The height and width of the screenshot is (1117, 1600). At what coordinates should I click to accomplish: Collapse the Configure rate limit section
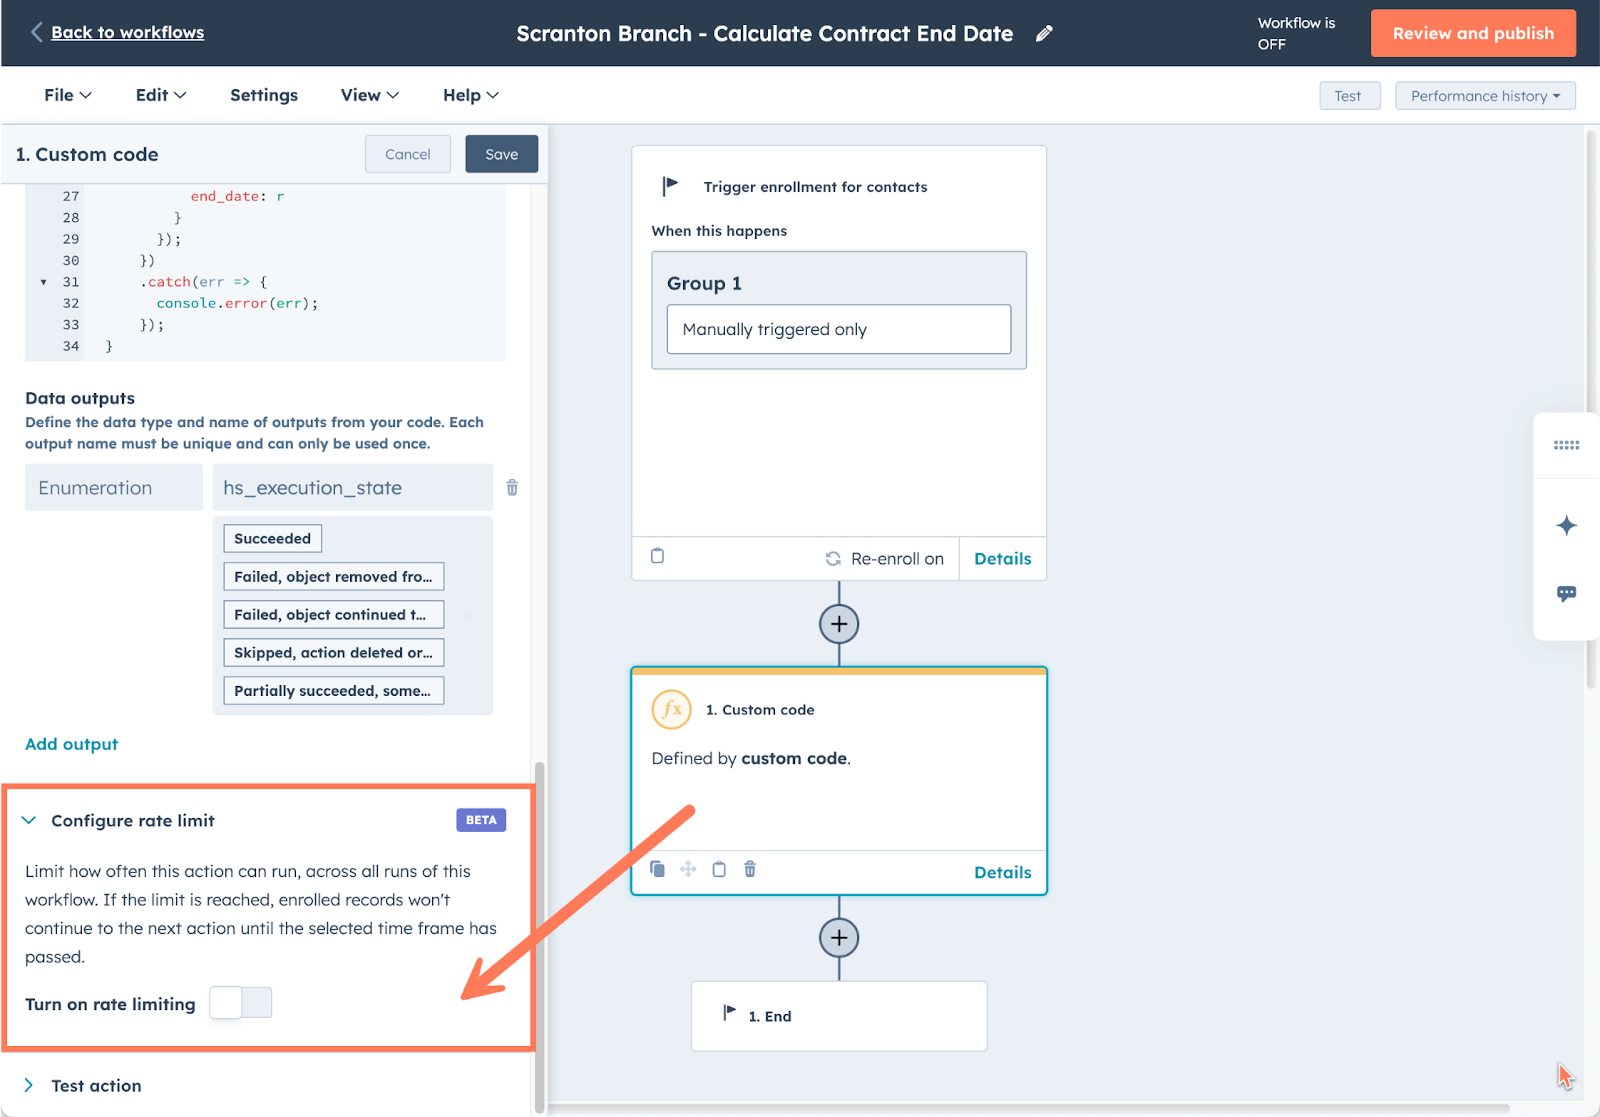pyautogui.click(x=29, y=821)
